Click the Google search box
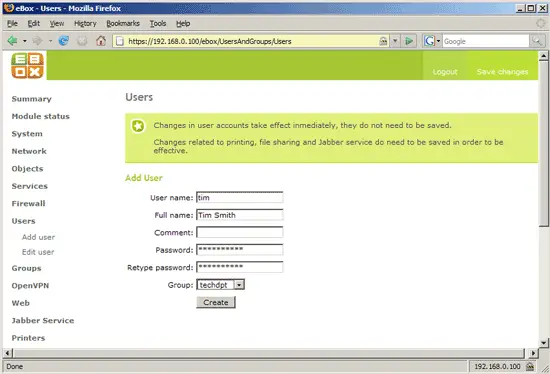This screenshot has height=374, width=550. (x=485, y=41)
